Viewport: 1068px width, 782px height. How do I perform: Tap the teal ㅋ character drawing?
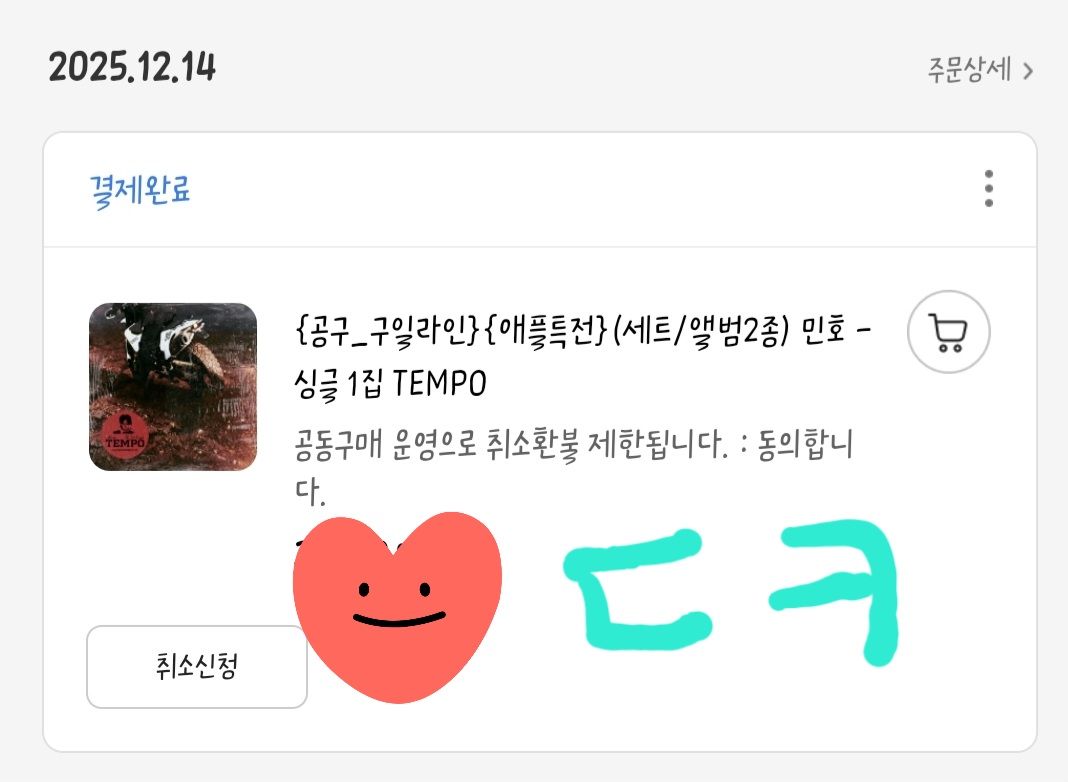point(835,591)
